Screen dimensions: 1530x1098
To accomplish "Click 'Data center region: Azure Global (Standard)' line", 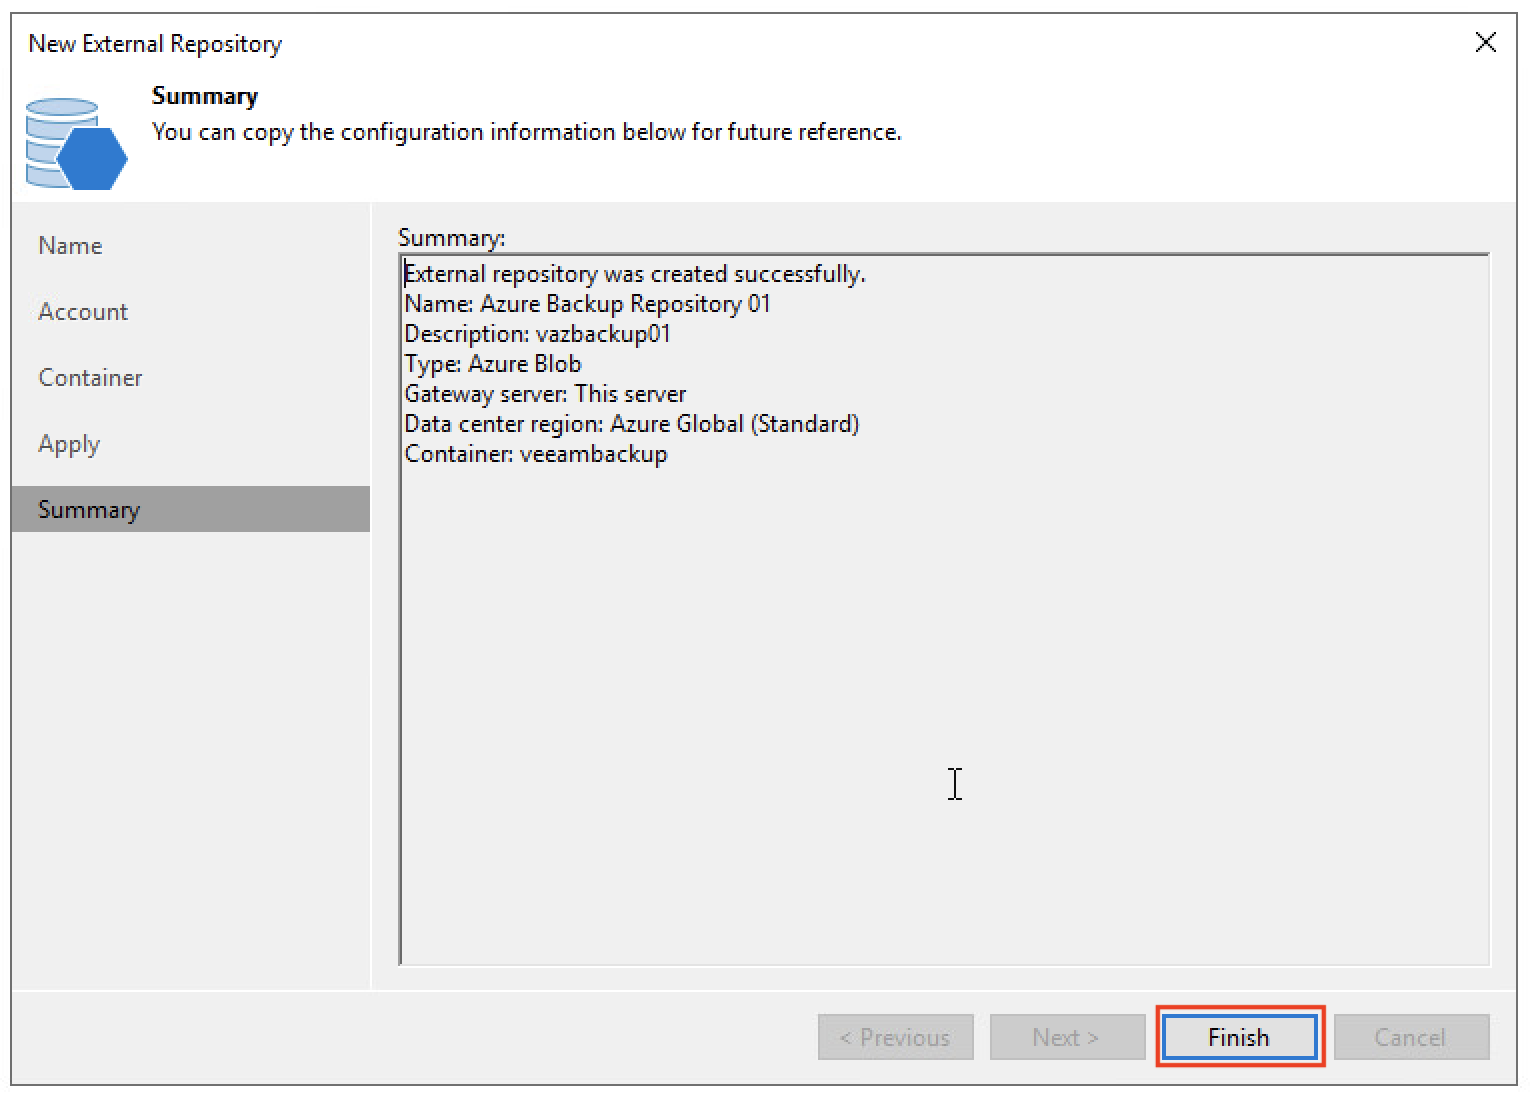I will tap(632, 424).
